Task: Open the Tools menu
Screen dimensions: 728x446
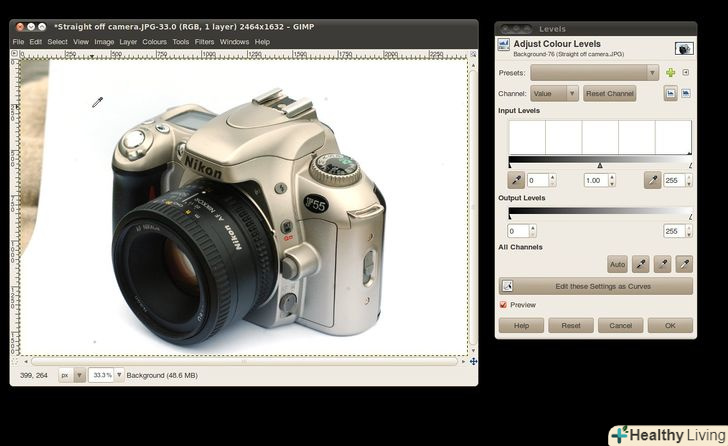Action: pyautogui.click(x=181, y=42)
